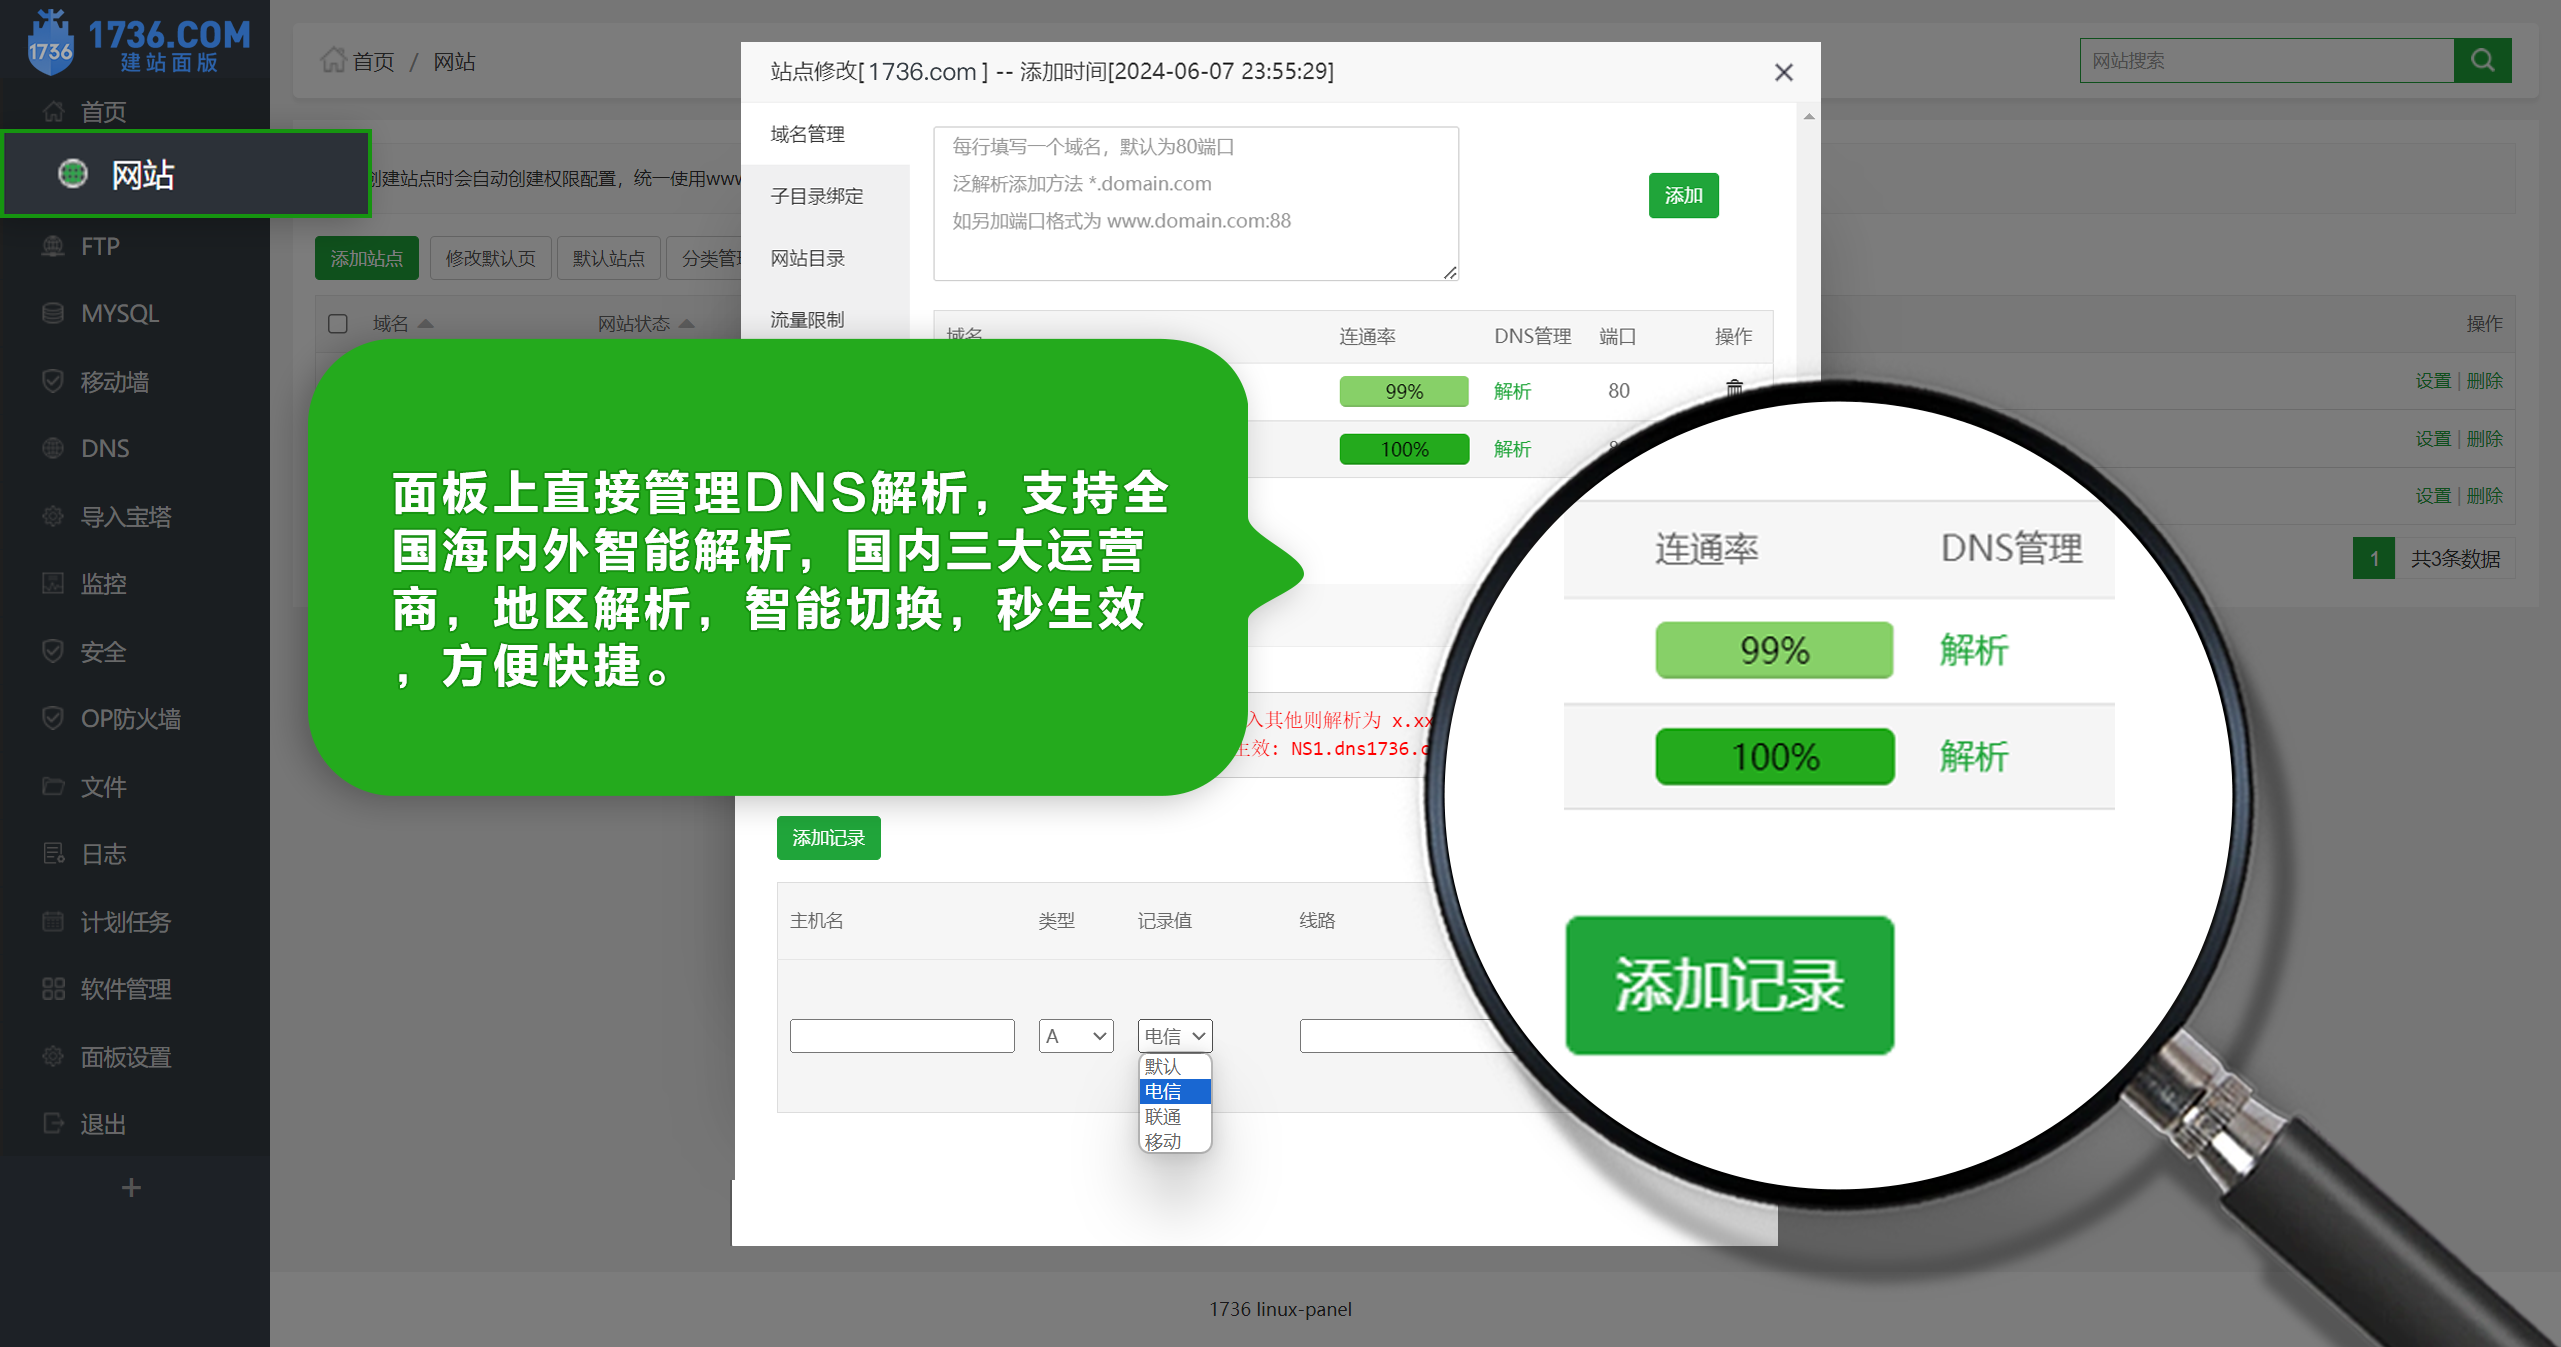Click the 默认站点 button
Viewport: 2561px width, 1347px height.
coord(608,258)
